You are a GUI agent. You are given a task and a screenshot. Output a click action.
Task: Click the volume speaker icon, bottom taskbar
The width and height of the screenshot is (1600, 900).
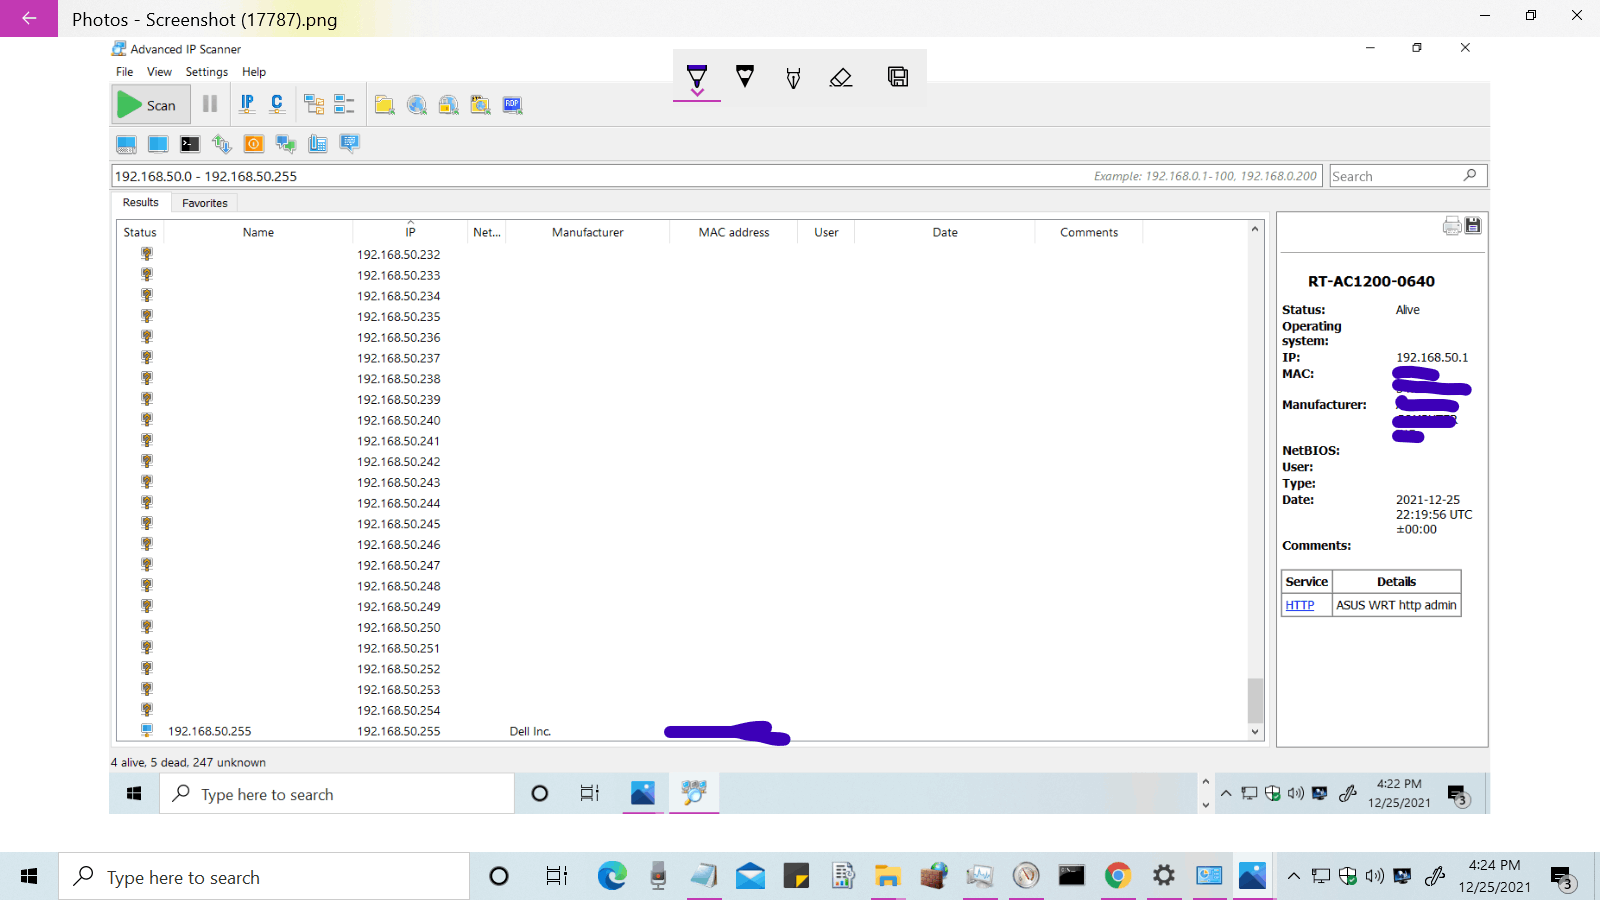[x=1375, y=876]
